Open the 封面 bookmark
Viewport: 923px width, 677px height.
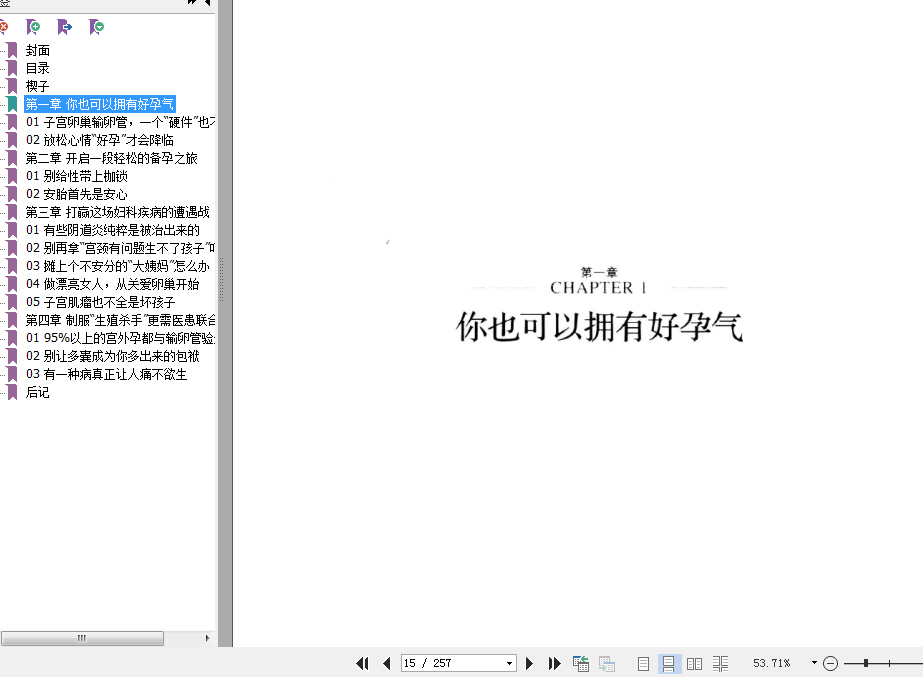tap(38, 51)
